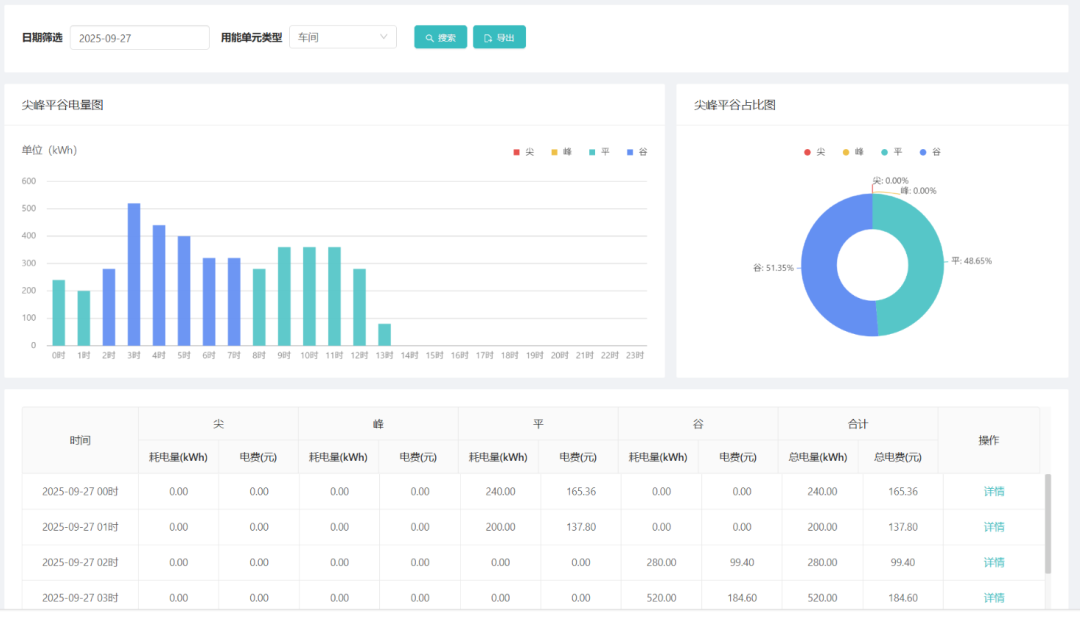Toggle the 尖 series in bar chart legend
This screenshot has width=1080, height=618.
coord(524,152)
